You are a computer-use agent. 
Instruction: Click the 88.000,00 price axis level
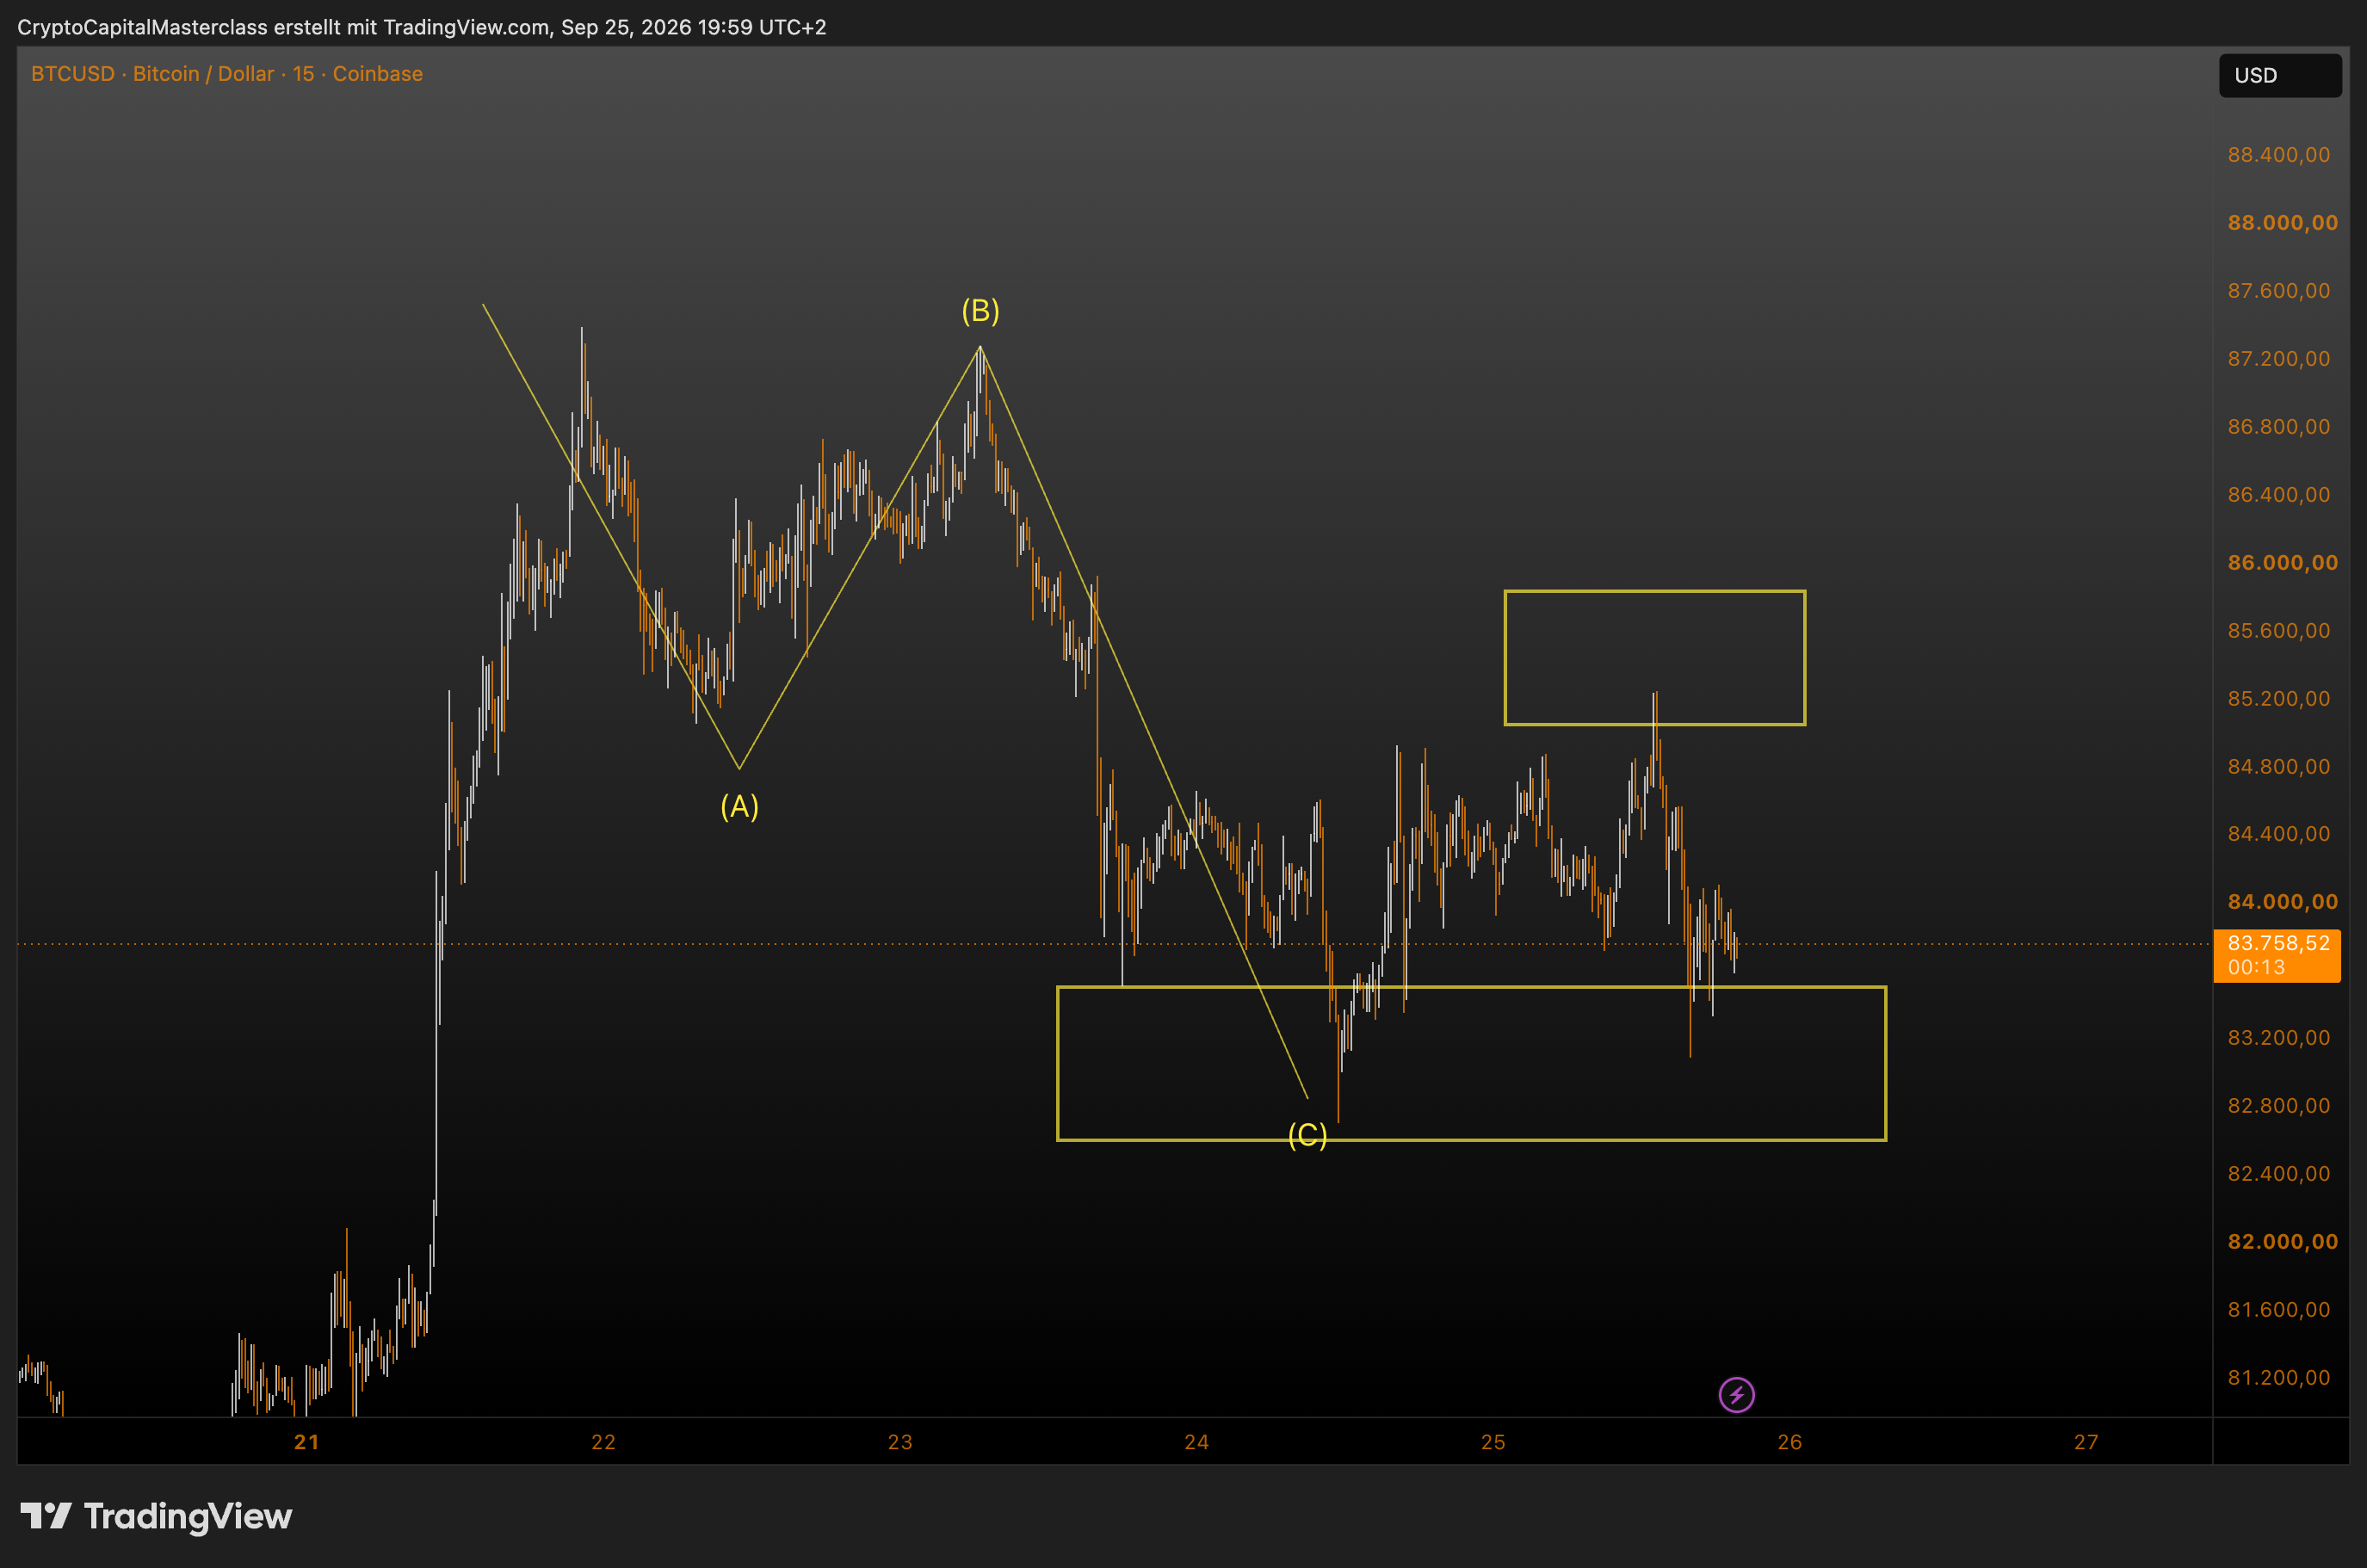click(x=2282, y=222)
